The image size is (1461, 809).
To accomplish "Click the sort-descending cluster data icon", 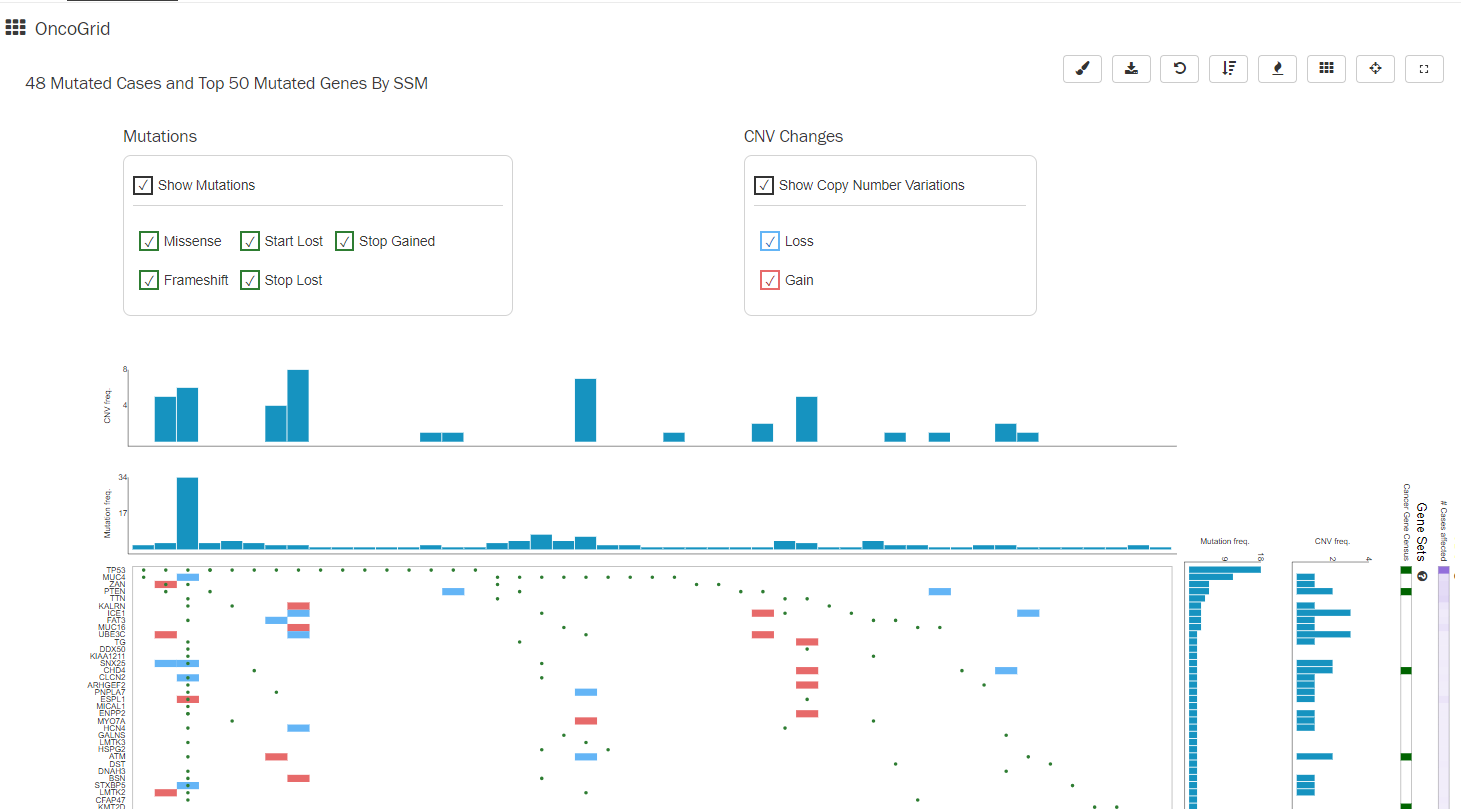I will tap(1229, 68).
